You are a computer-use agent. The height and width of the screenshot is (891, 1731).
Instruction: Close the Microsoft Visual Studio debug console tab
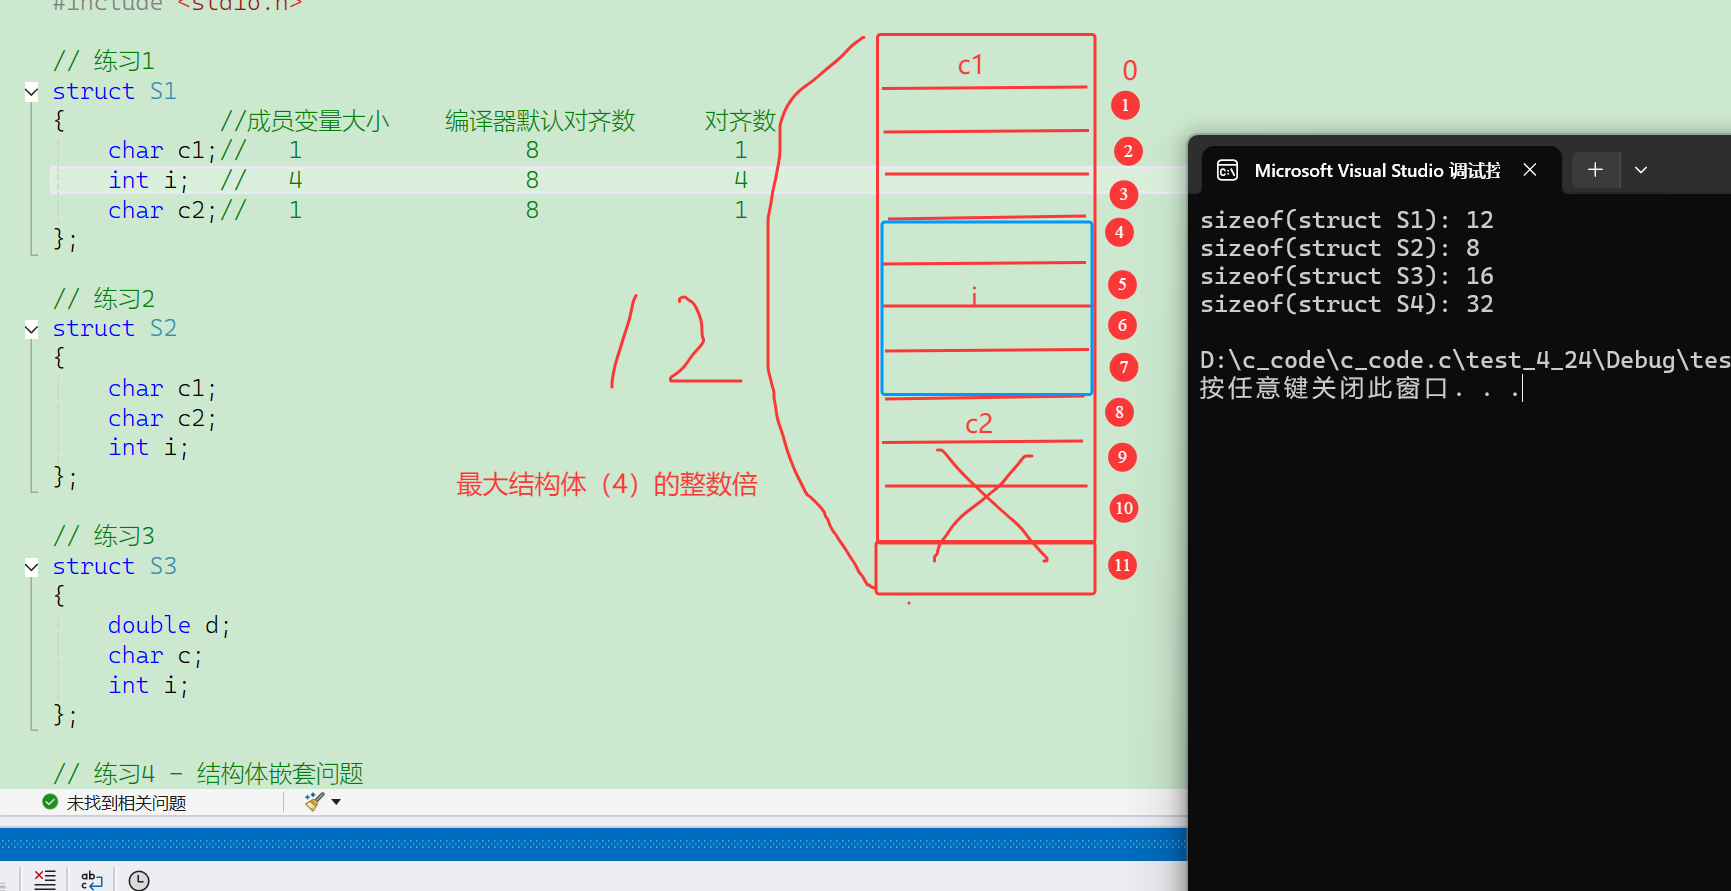tap(1530, 170)
